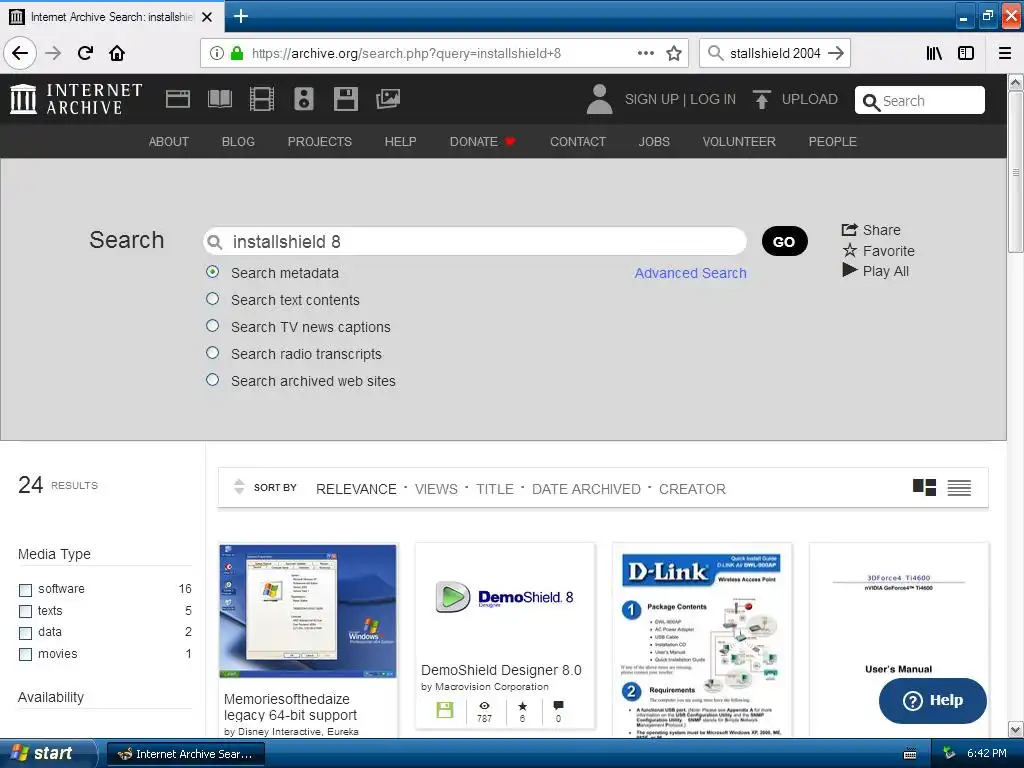Select Search archived web sites
Viewport: 1024px width, 768px height.
click(212, 379)
